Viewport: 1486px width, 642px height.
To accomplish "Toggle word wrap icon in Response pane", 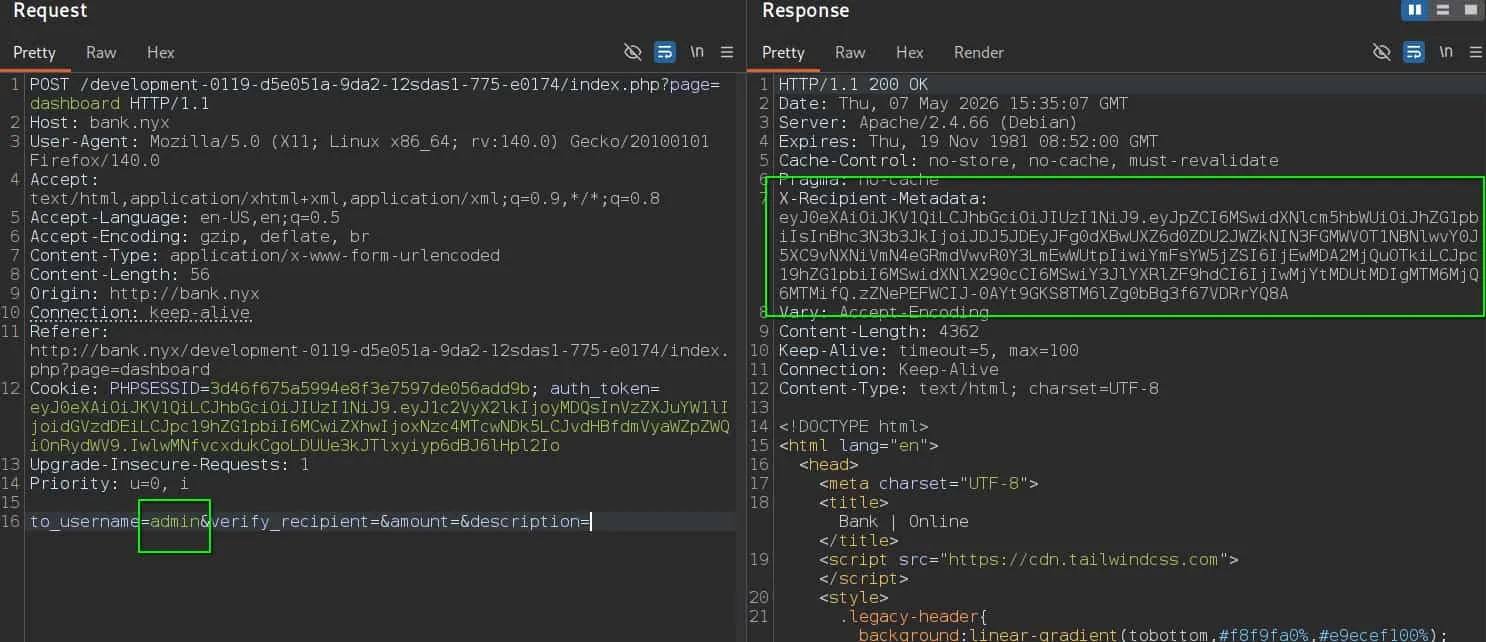I will (1413, 52).
